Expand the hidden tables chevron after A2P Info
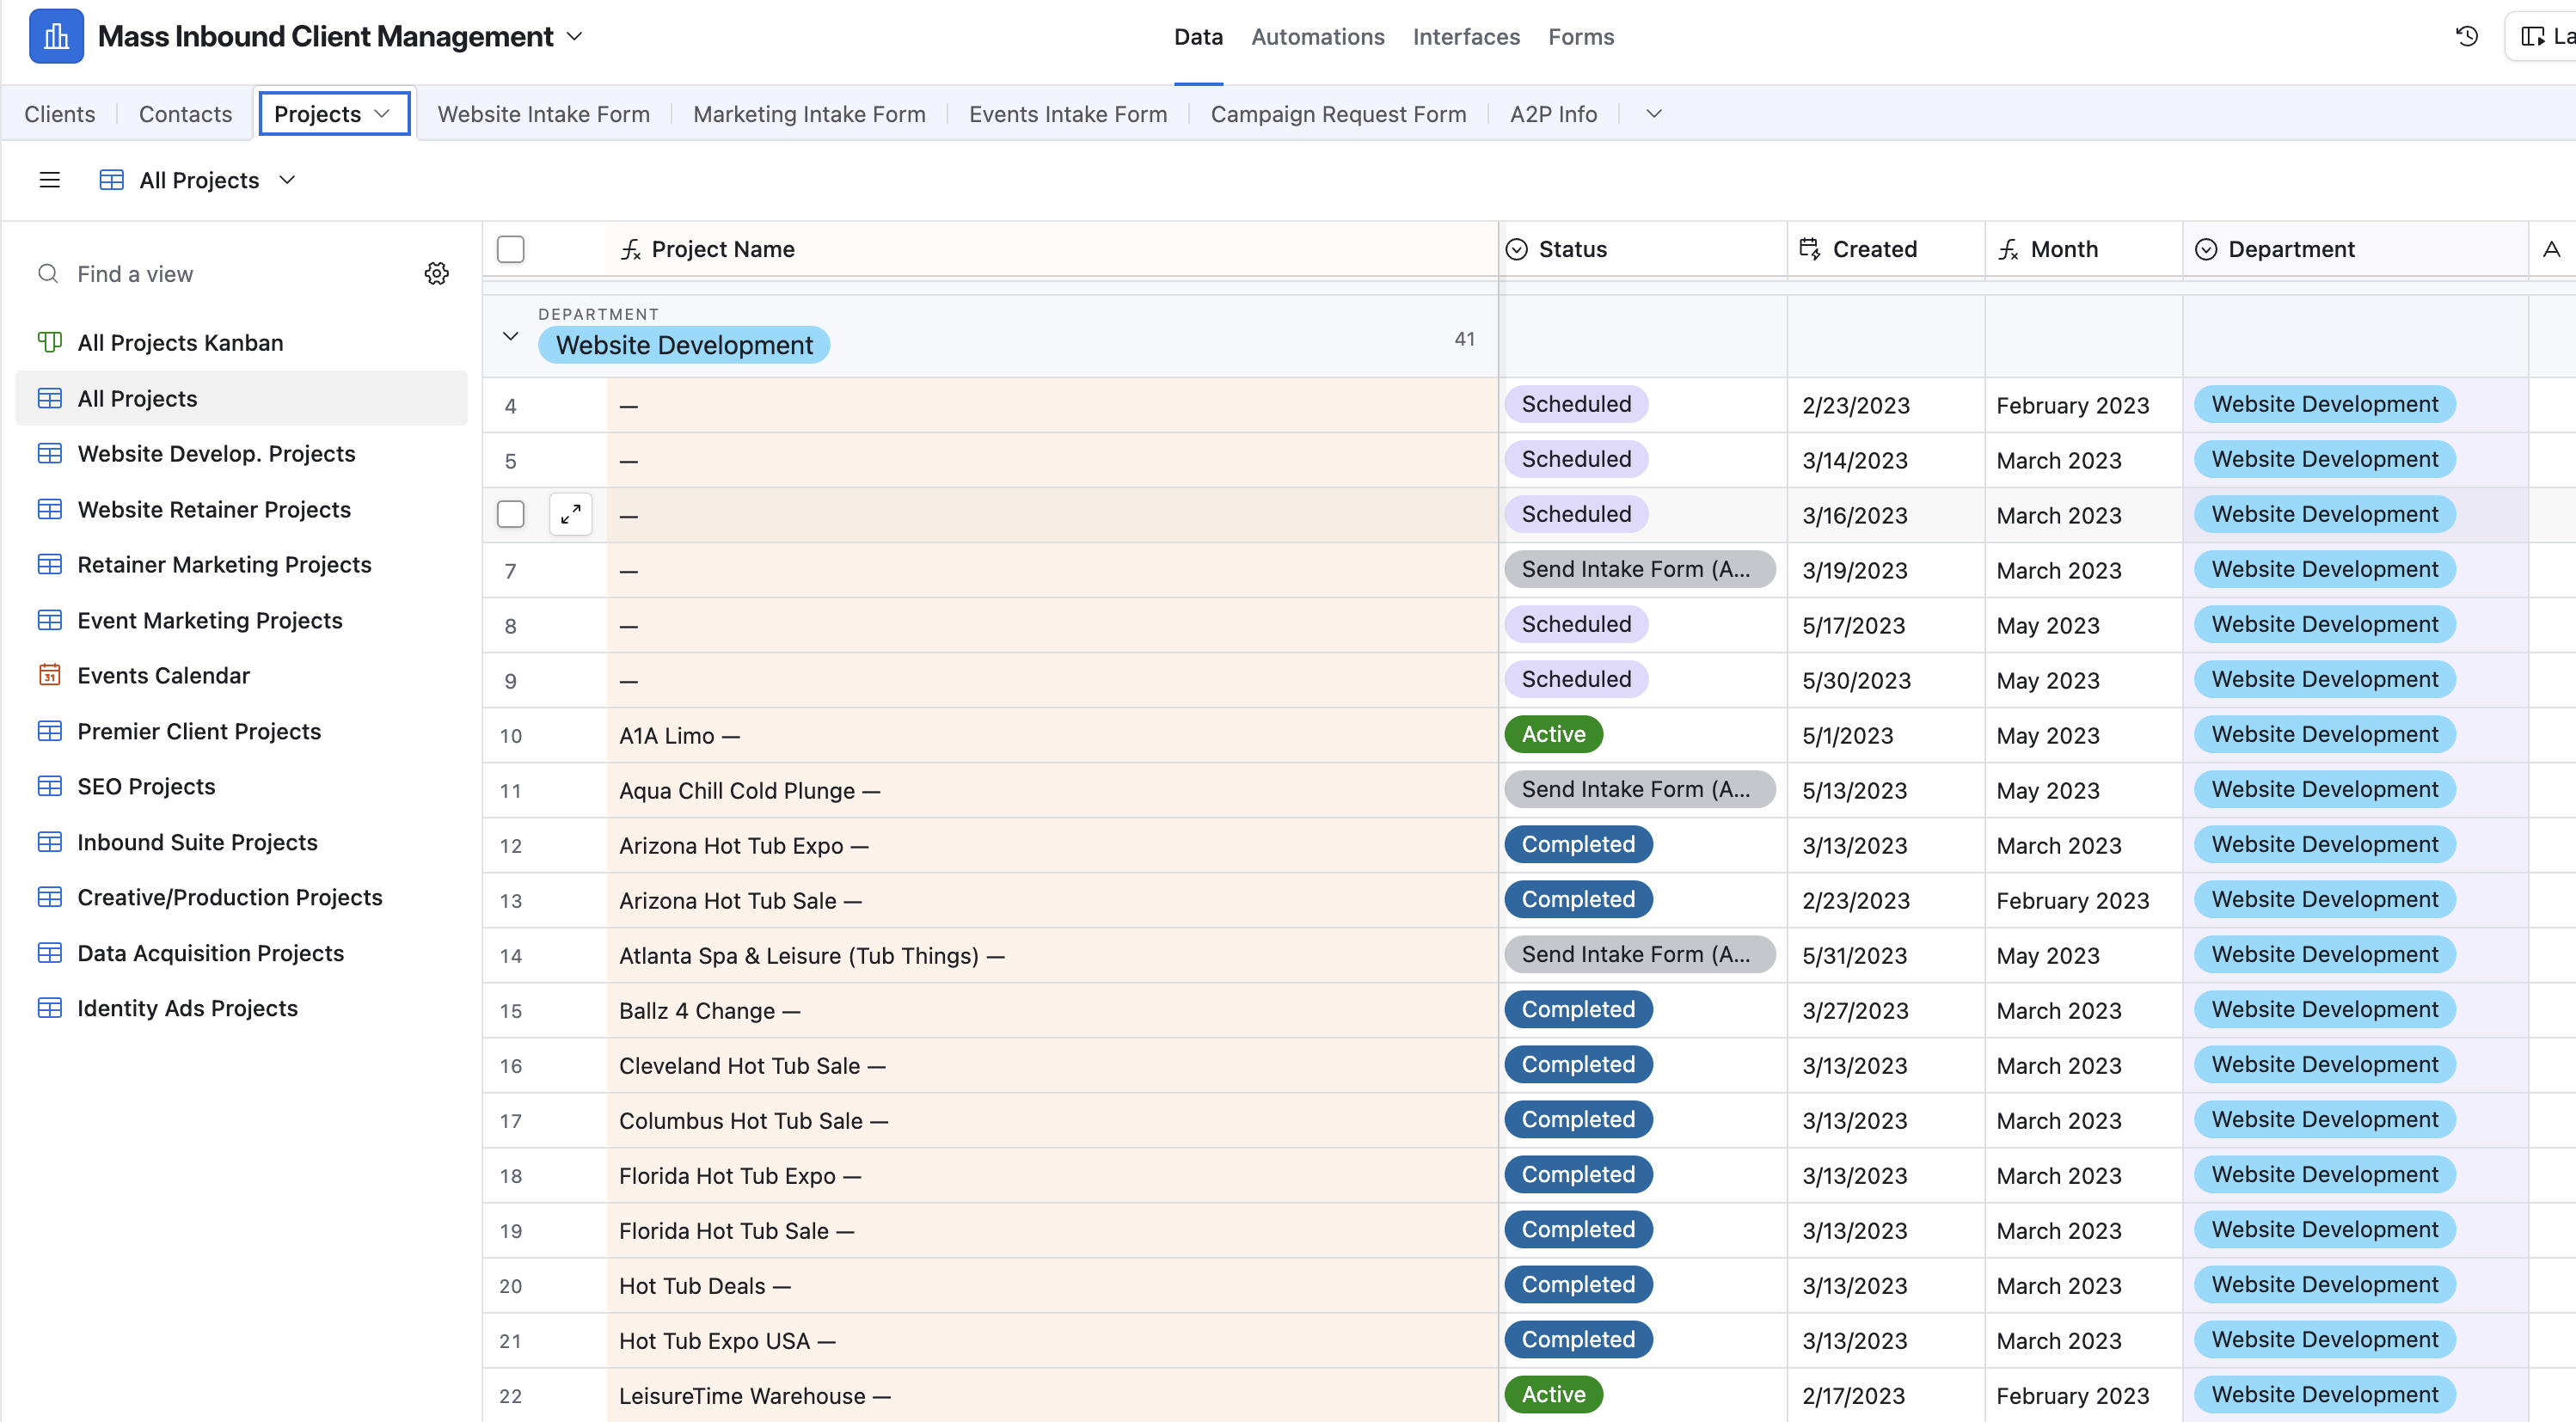Screen dimensions: 2576x1422 [x=1654, y=114]
